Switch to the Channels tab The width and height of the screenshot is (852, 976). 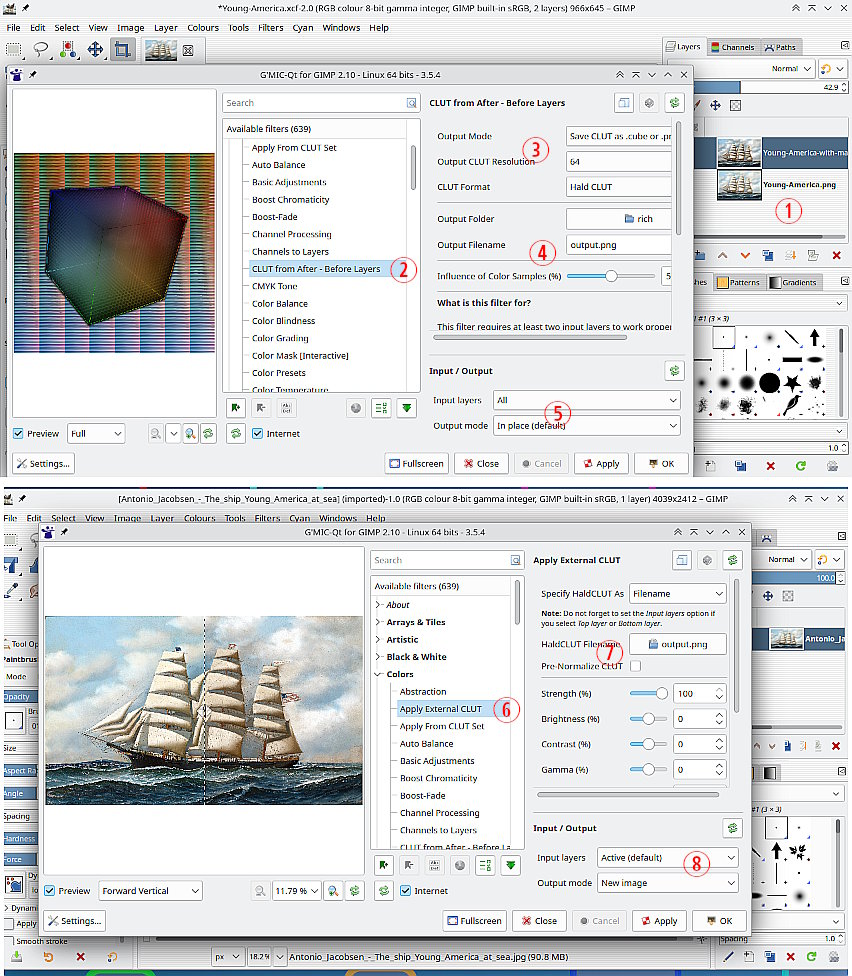pyautogui.click(x=732, y=47)
